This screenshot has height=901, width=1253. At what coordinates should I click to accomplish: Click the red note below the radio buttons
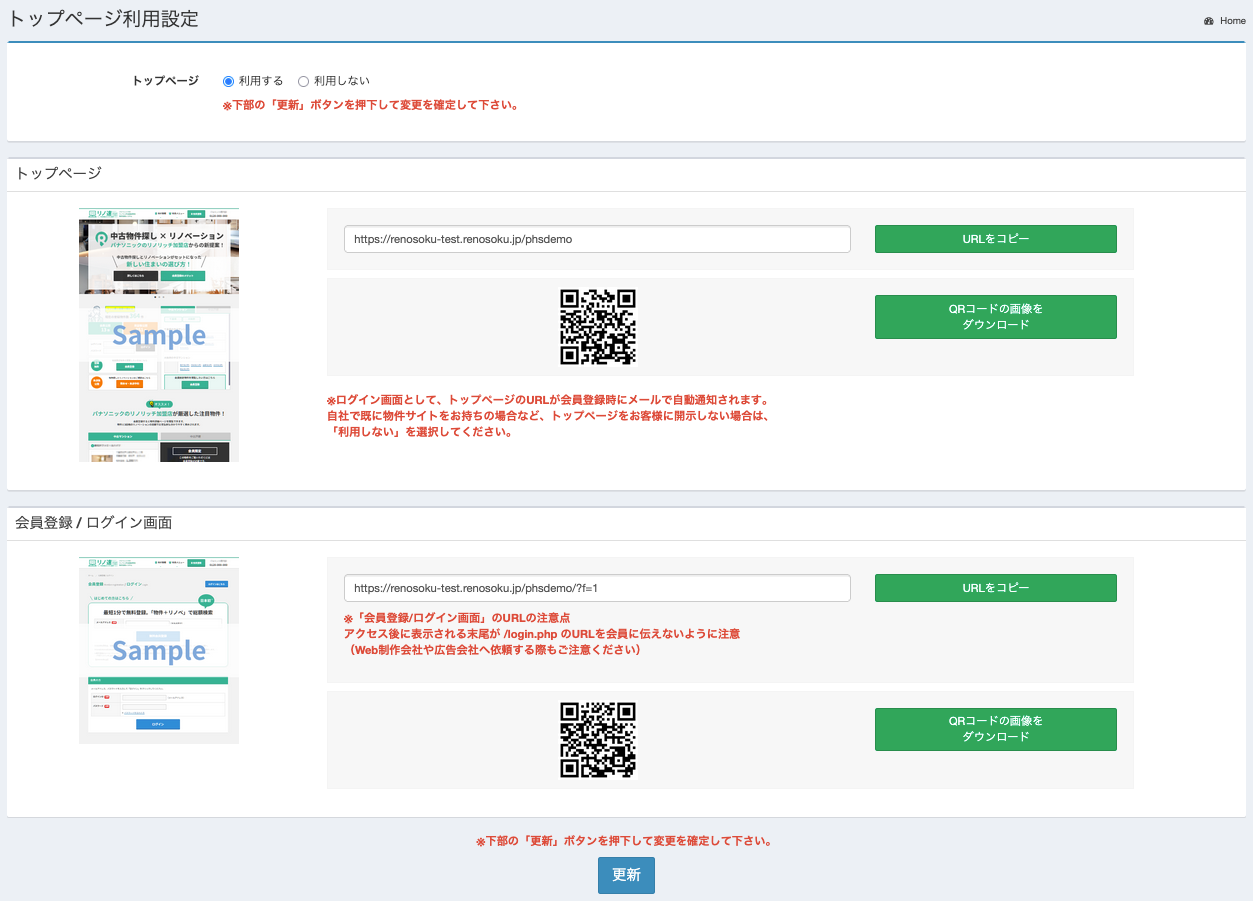tap(370, 105)
